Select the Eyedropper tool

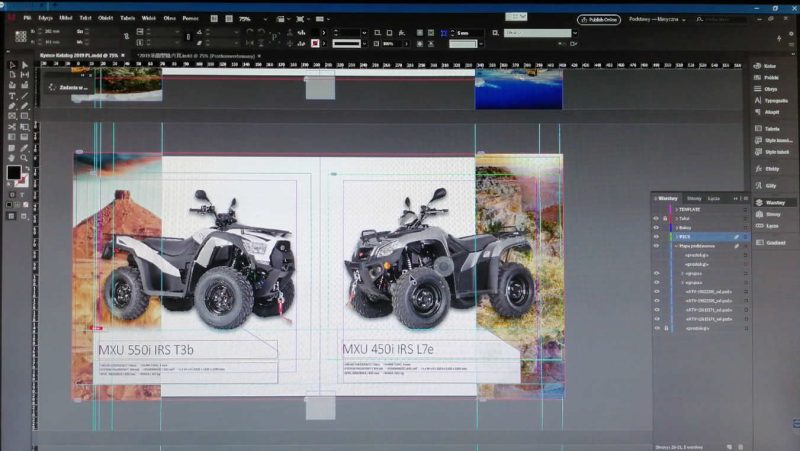(24, 148)
